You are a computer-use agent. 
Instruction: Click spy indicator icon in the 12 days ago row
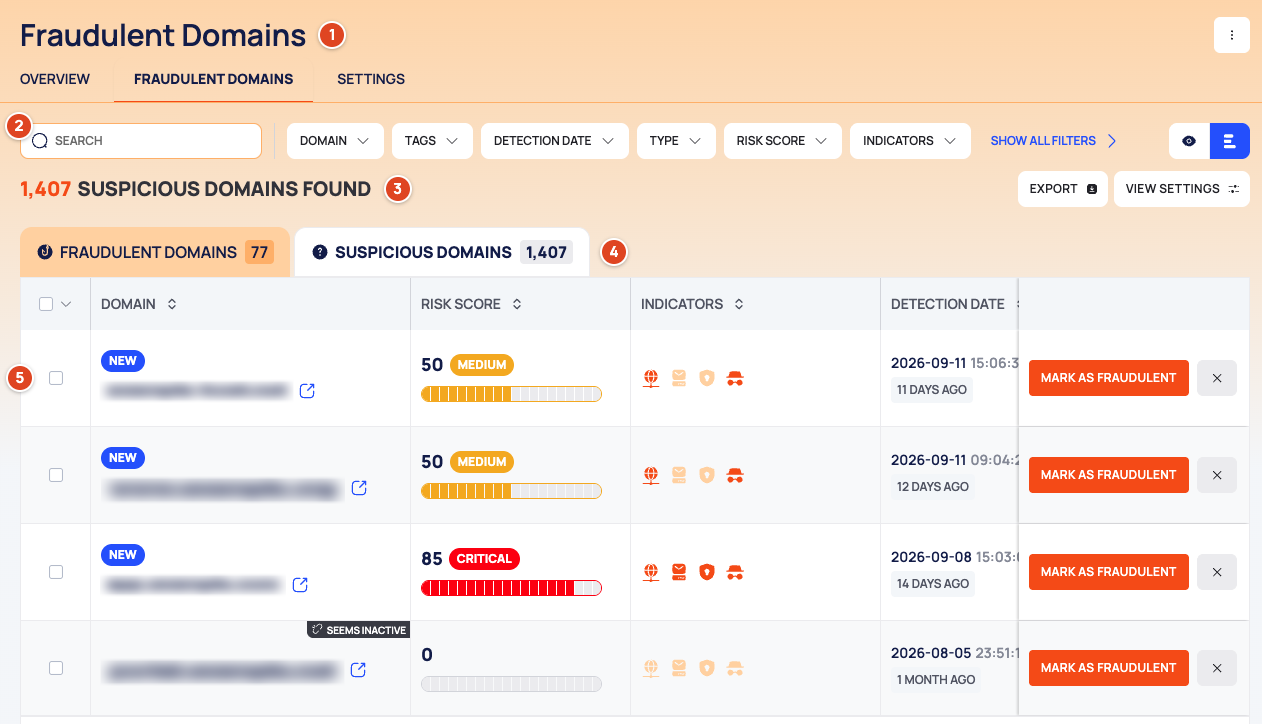[735, 475]
